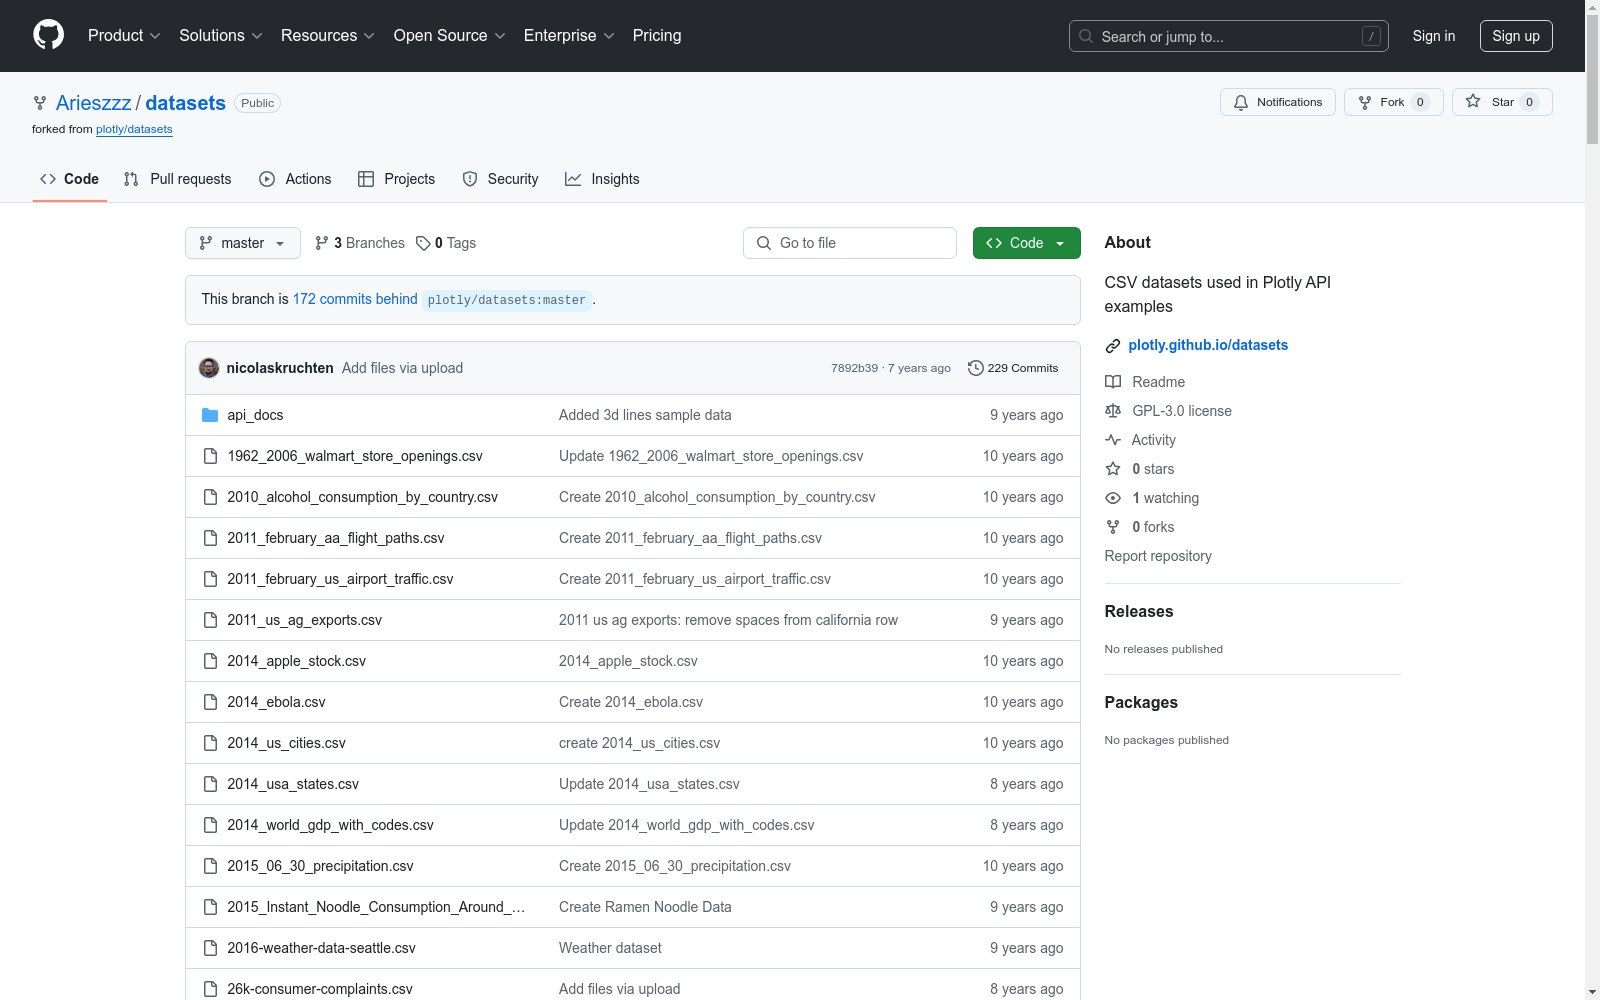Viewport: 1600px width, 1000px height.
Task: View 229 Commits history
Action: click(1013, 368)
